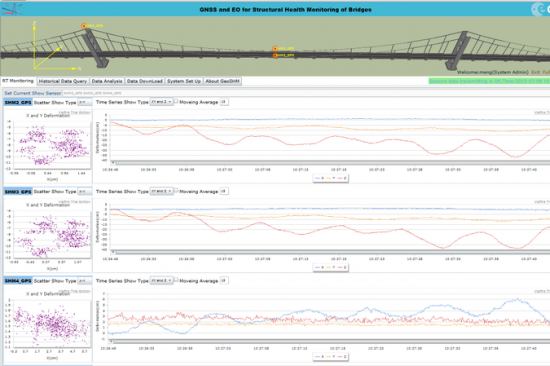Click the SHM2_GPS time series scrollbar handle
The height and width of the screenshot is (366, 550).
tap(113, 162)
